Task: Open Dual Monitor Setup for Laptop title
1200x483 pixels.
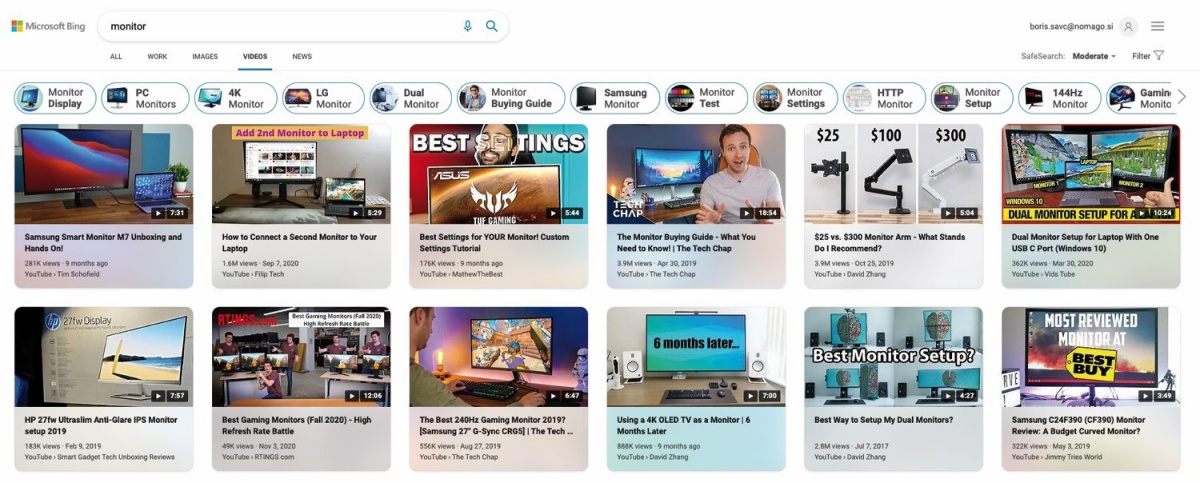Action: [x=1086, y=242]
